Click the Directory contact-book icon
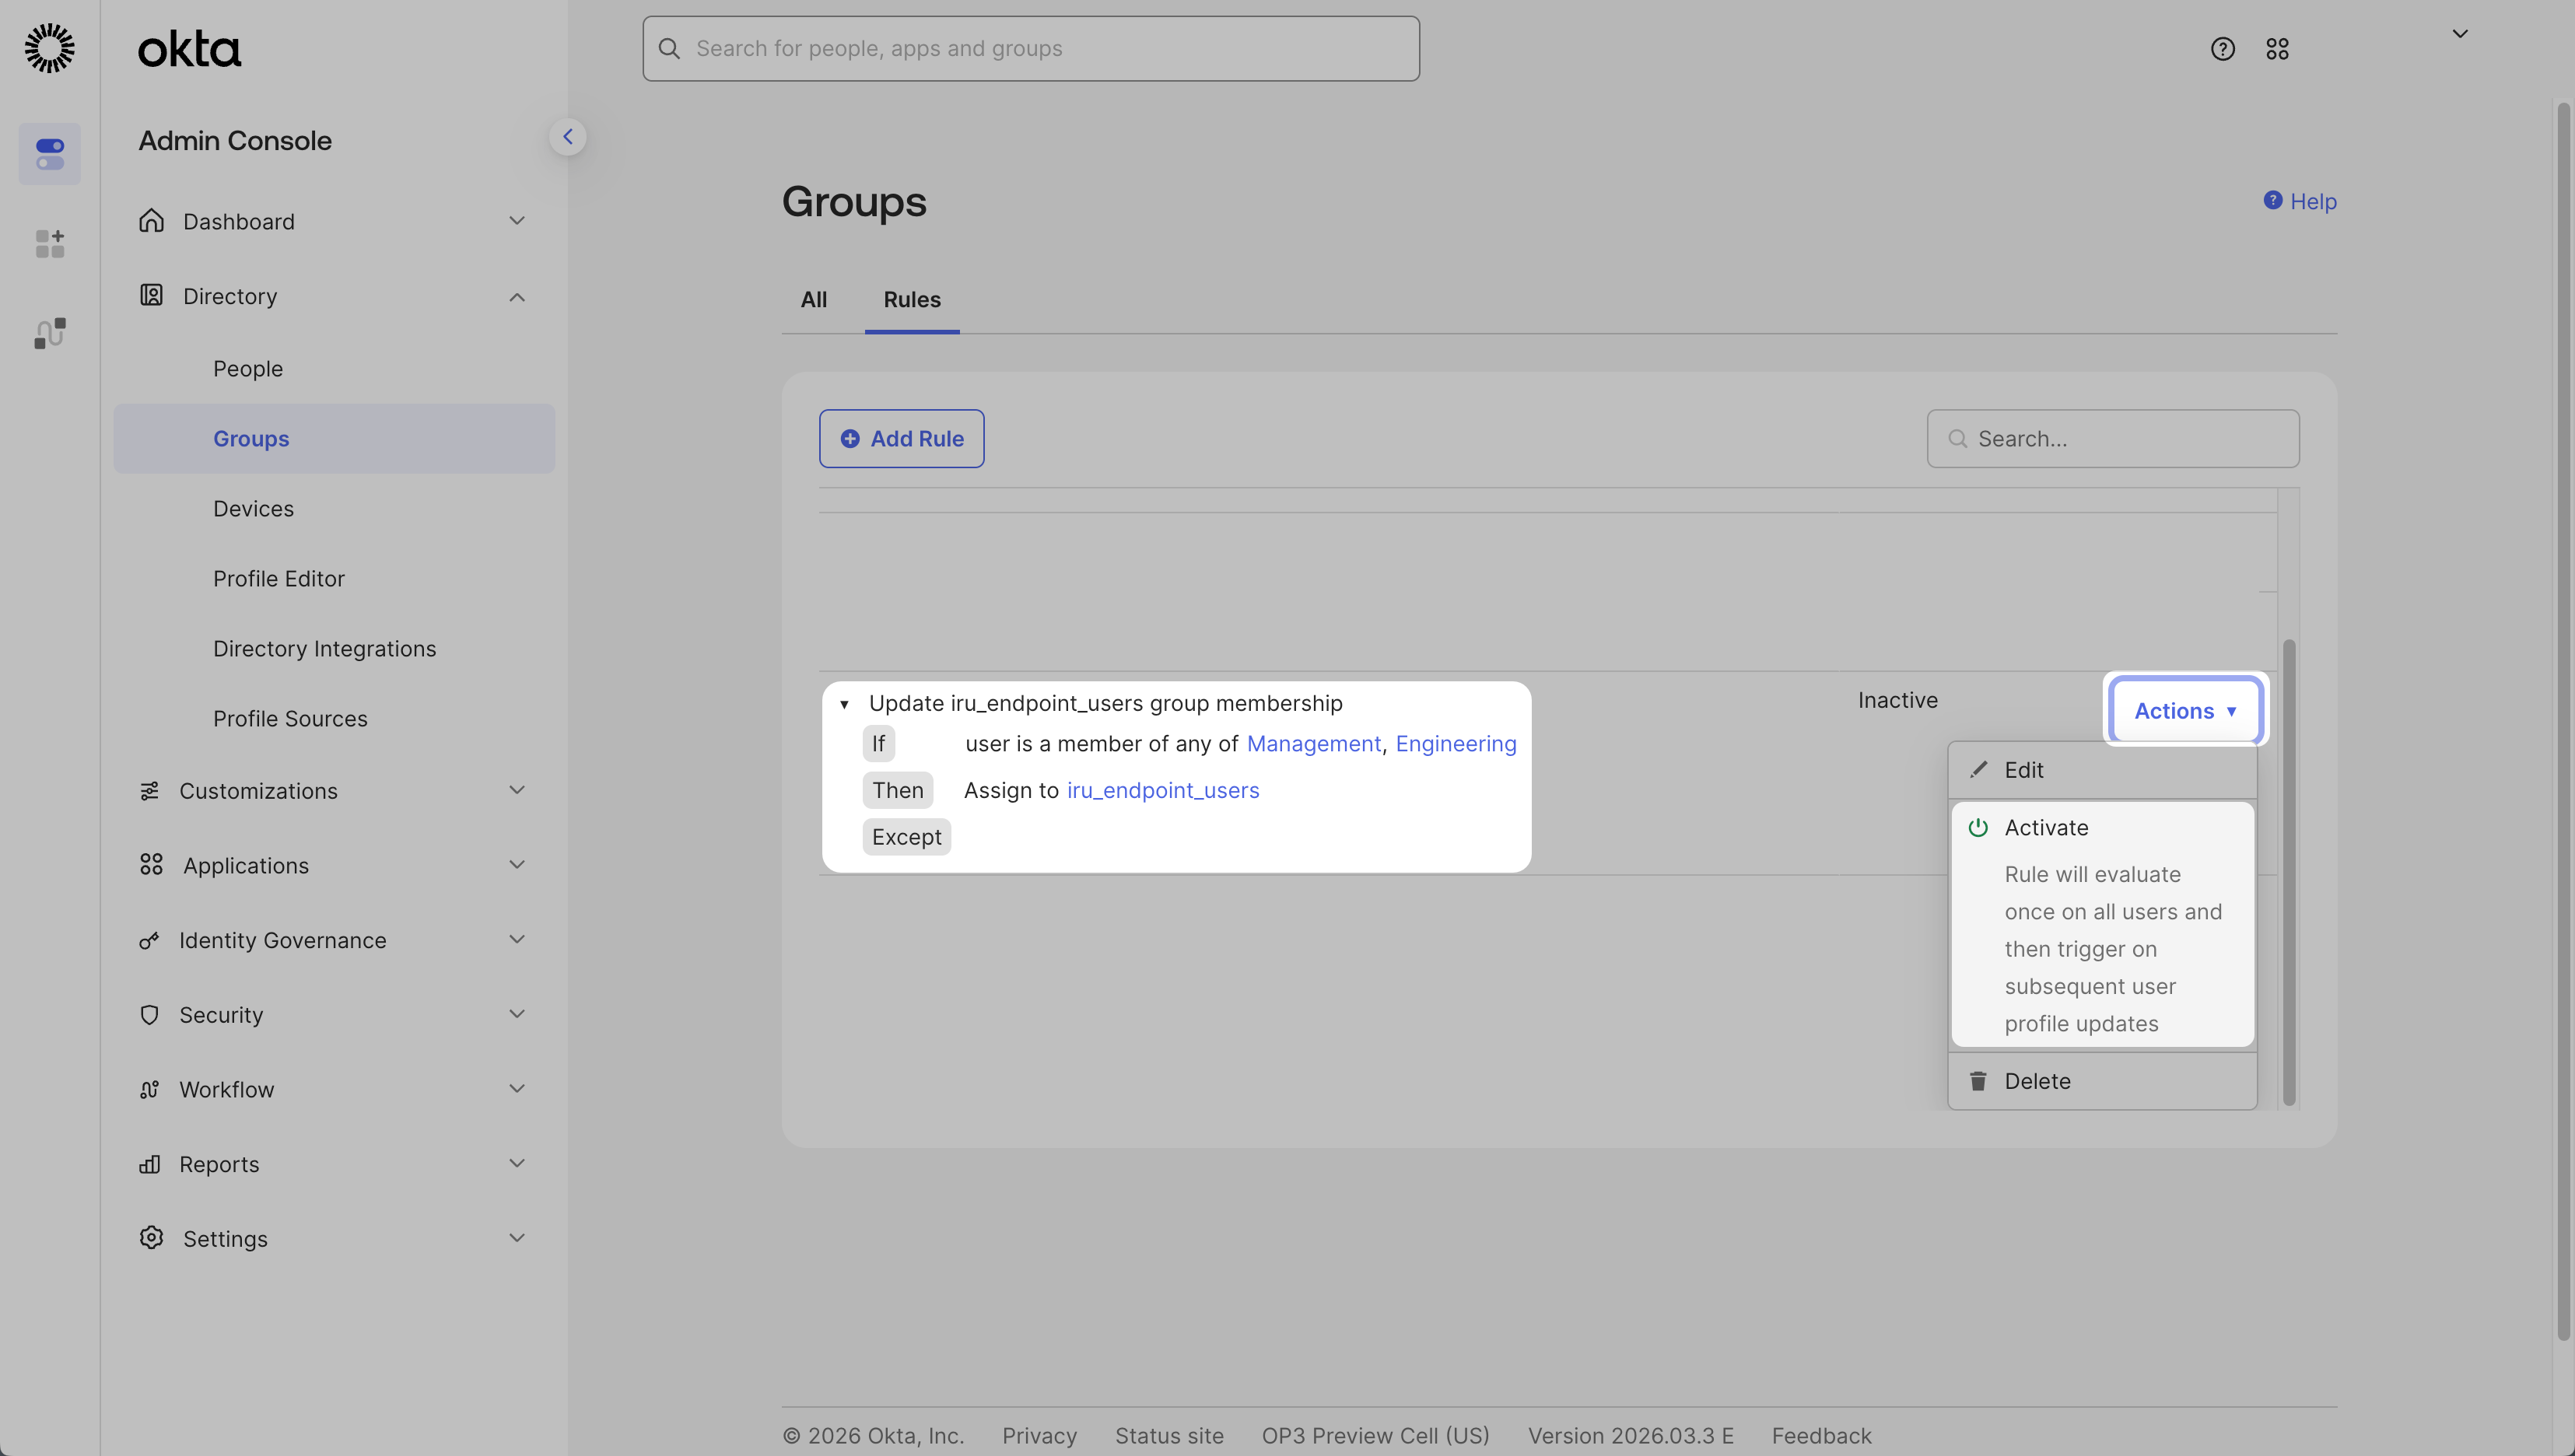 point(151,295)
